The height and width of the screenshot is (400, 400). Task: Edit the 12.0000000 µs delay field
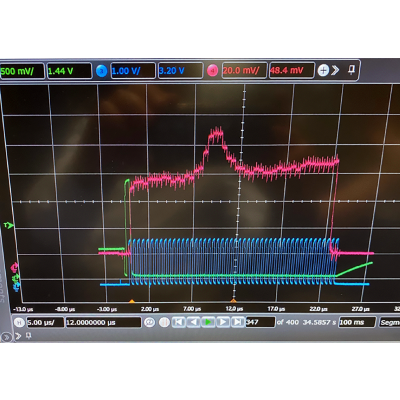click(103, 322)
